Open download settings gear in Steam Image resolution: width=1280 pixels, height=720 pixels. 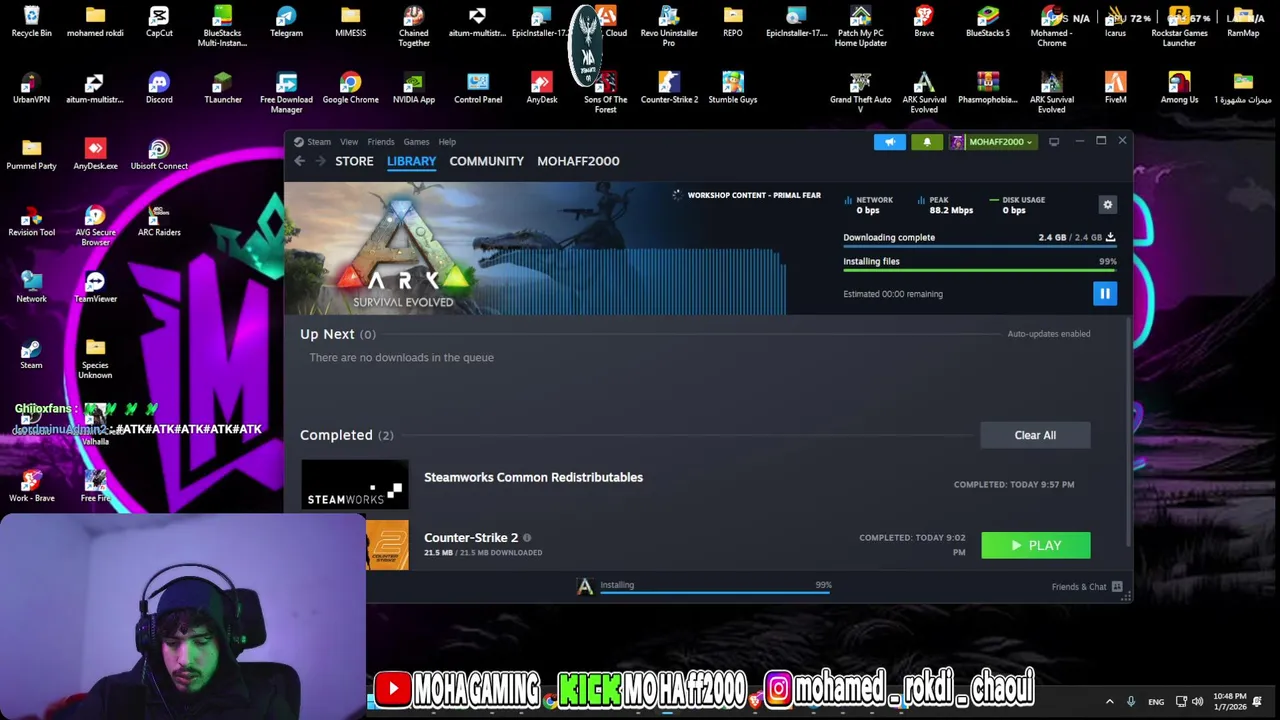pos(1107,204)
